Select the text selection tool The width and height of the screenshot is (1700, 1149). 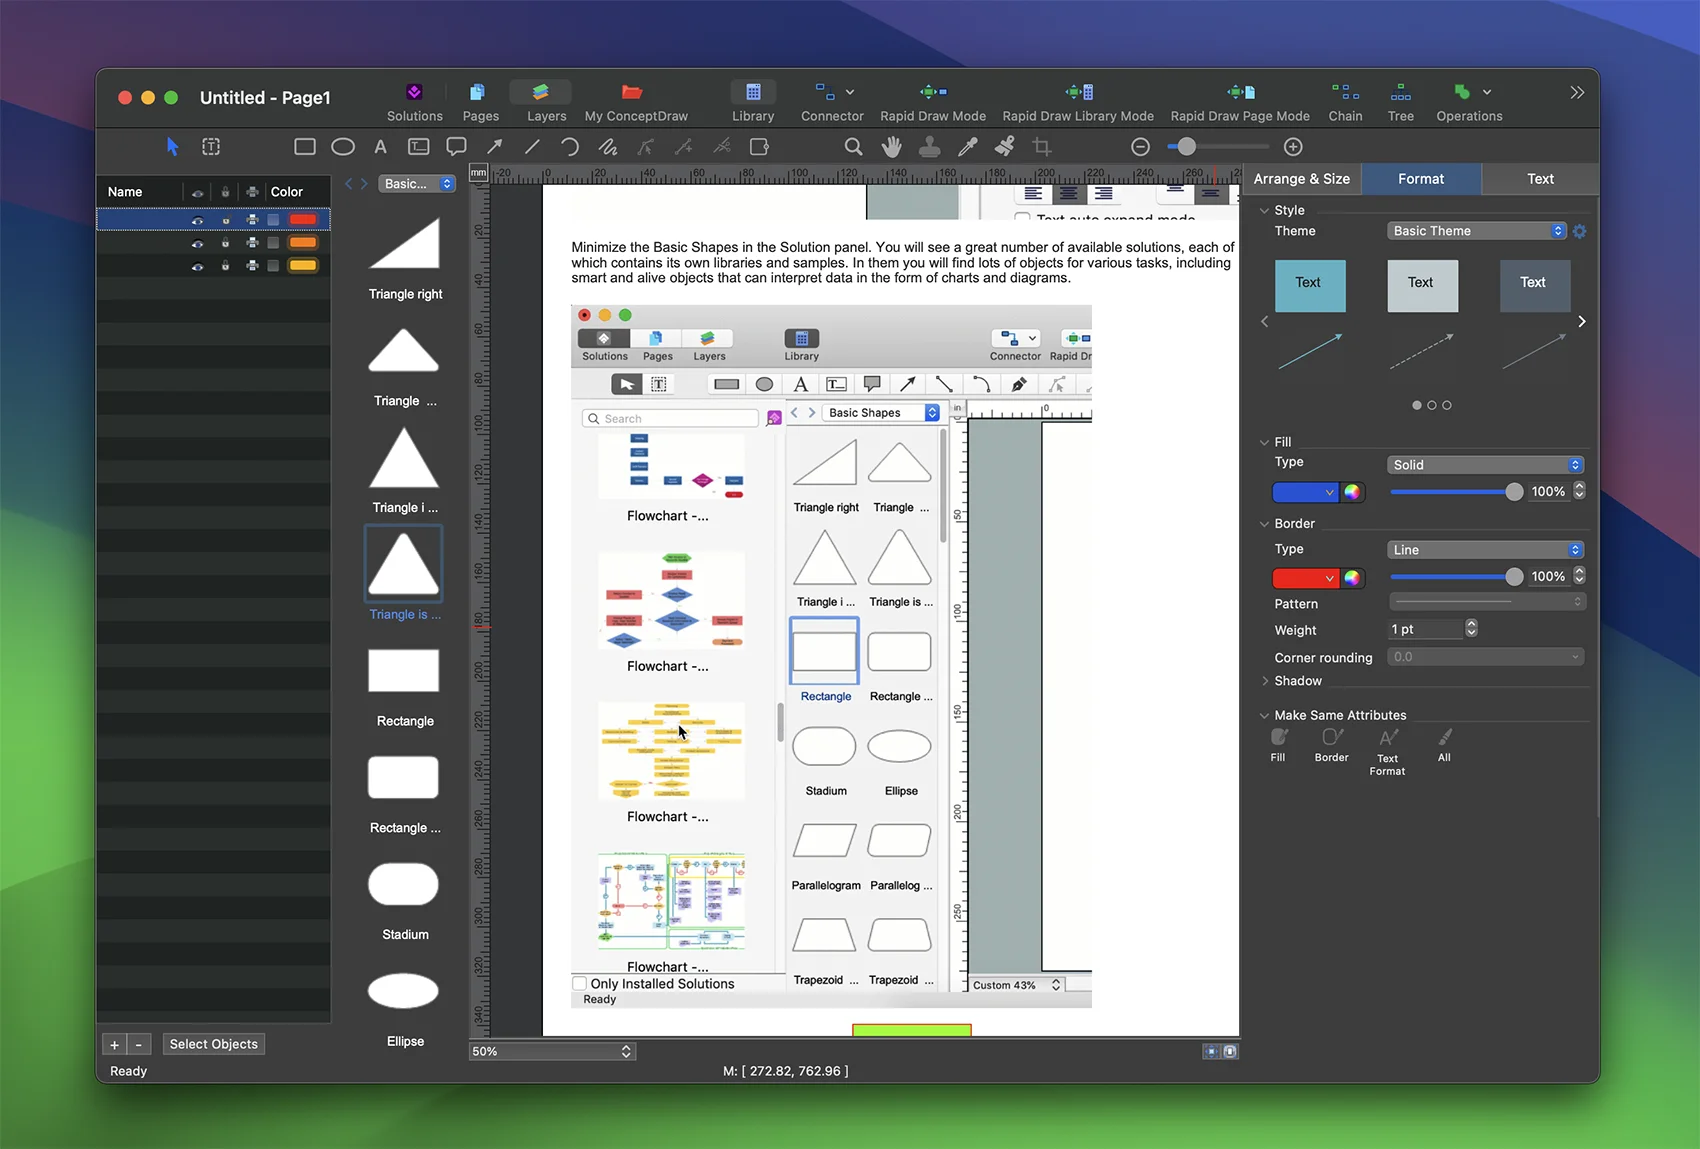(x=211, y=147)
